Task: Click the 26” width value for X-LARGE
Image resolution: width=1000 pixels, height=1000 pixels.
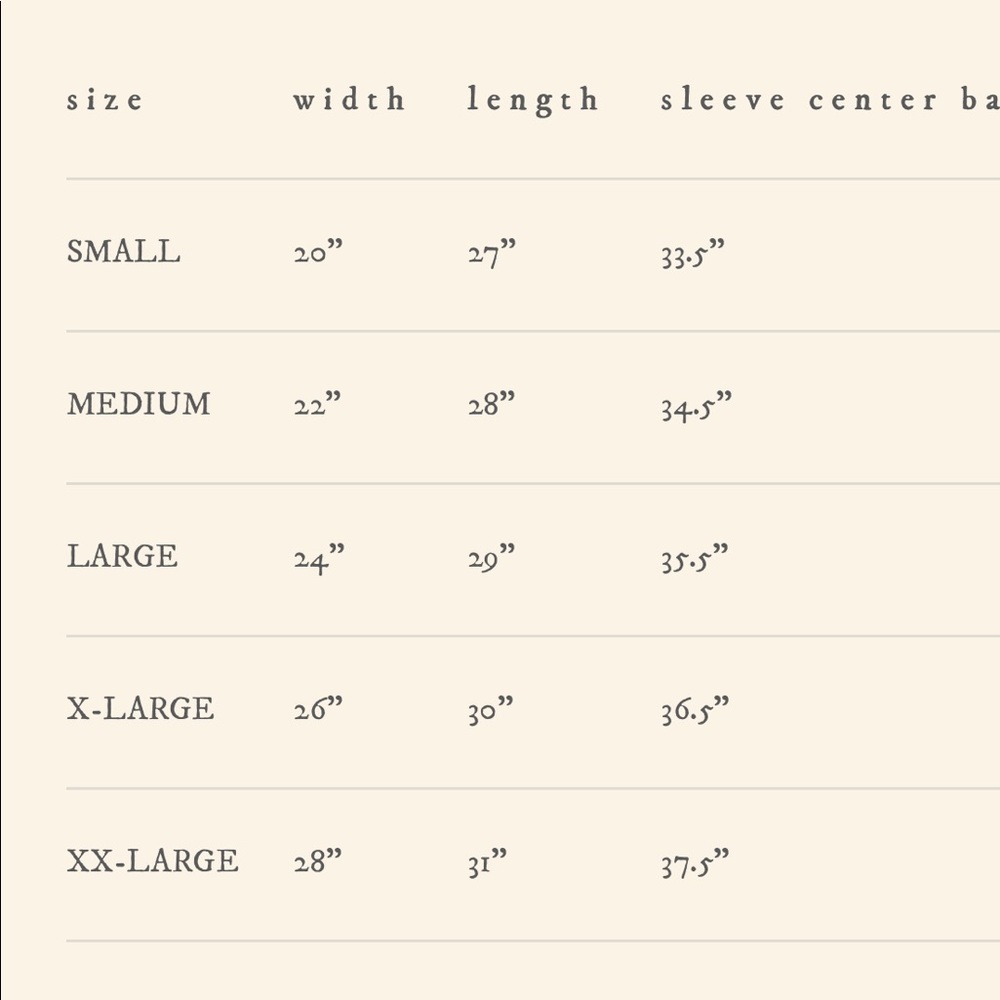Action: [318, 710]
